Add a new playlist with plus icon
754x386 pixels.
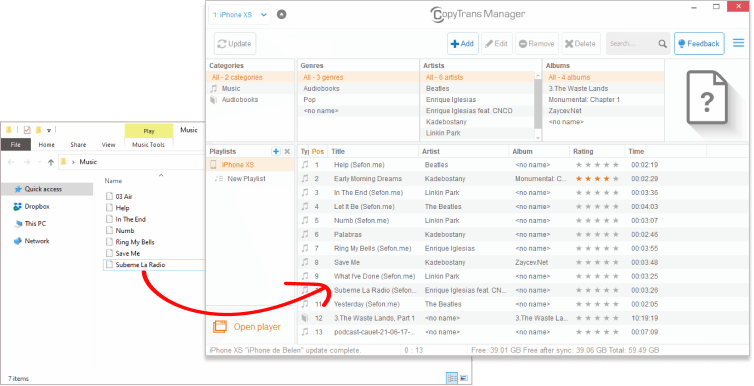coord(276,151)
